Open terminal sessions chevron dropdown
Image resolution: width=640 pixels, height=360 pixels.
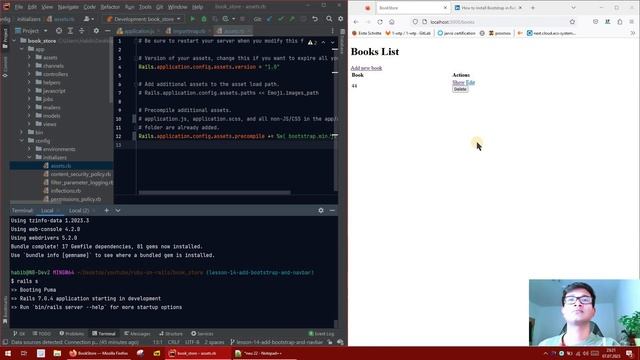[x=118, y=211]
